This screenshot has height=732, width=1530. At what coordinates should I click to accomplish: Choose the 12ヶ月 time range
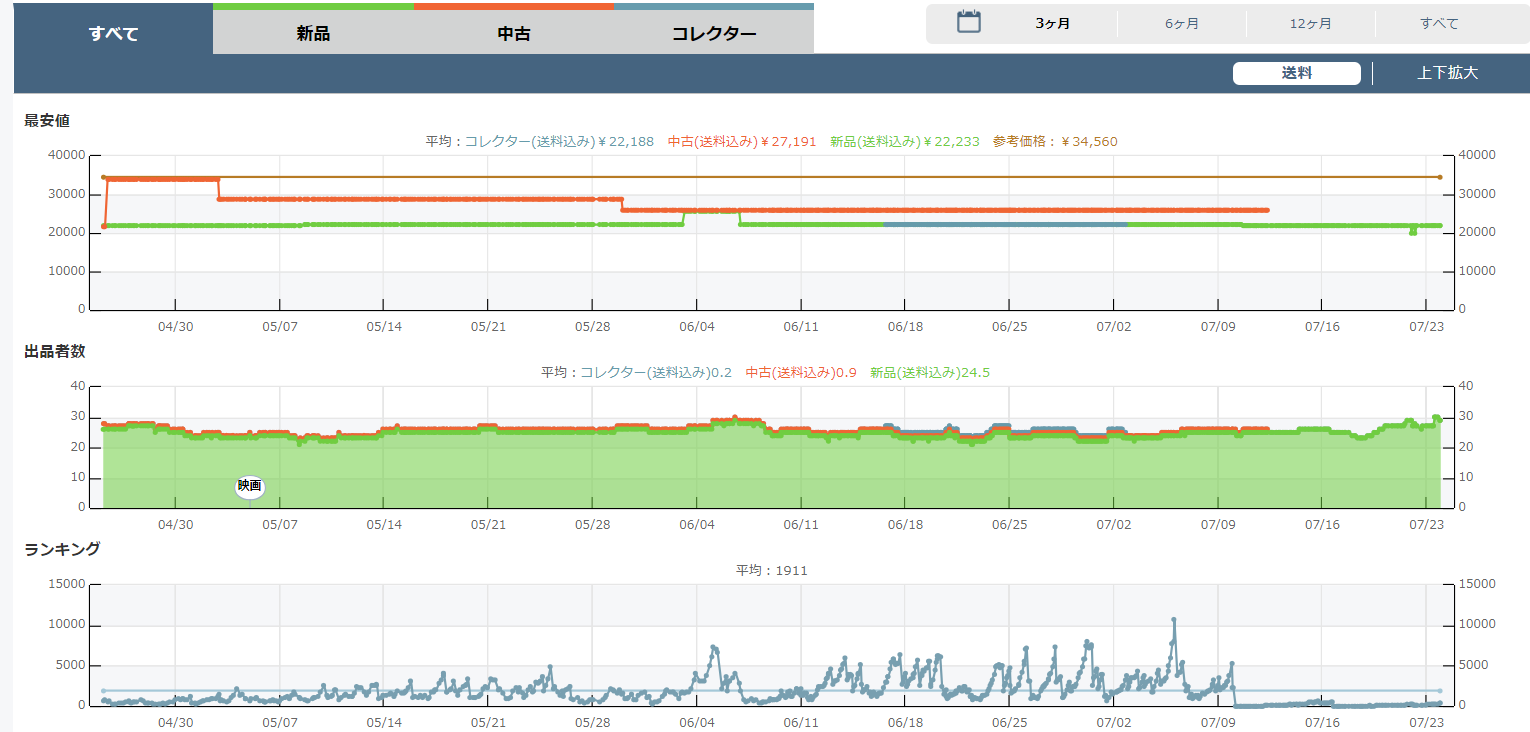tap(1310, 24)
